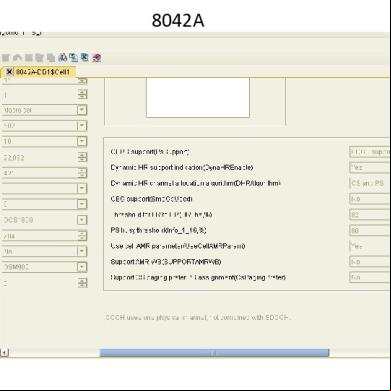Click the Support AMR WB value field
The height and width of the screenshot is (391, 391).
[370, 262]
